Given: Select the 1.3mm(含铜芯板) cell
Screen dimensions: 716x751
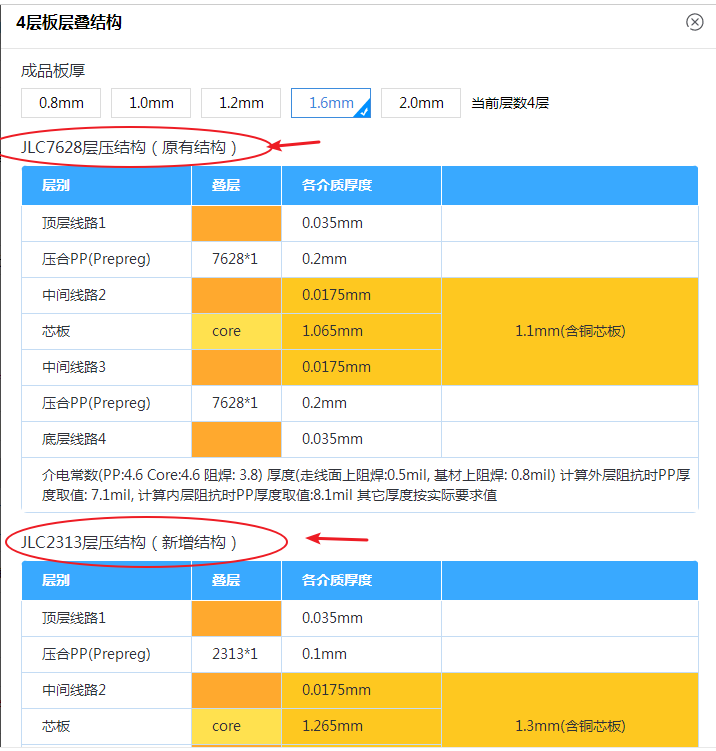Looking at the screenshot, I should pyautogui.click(x=569, y=726).
